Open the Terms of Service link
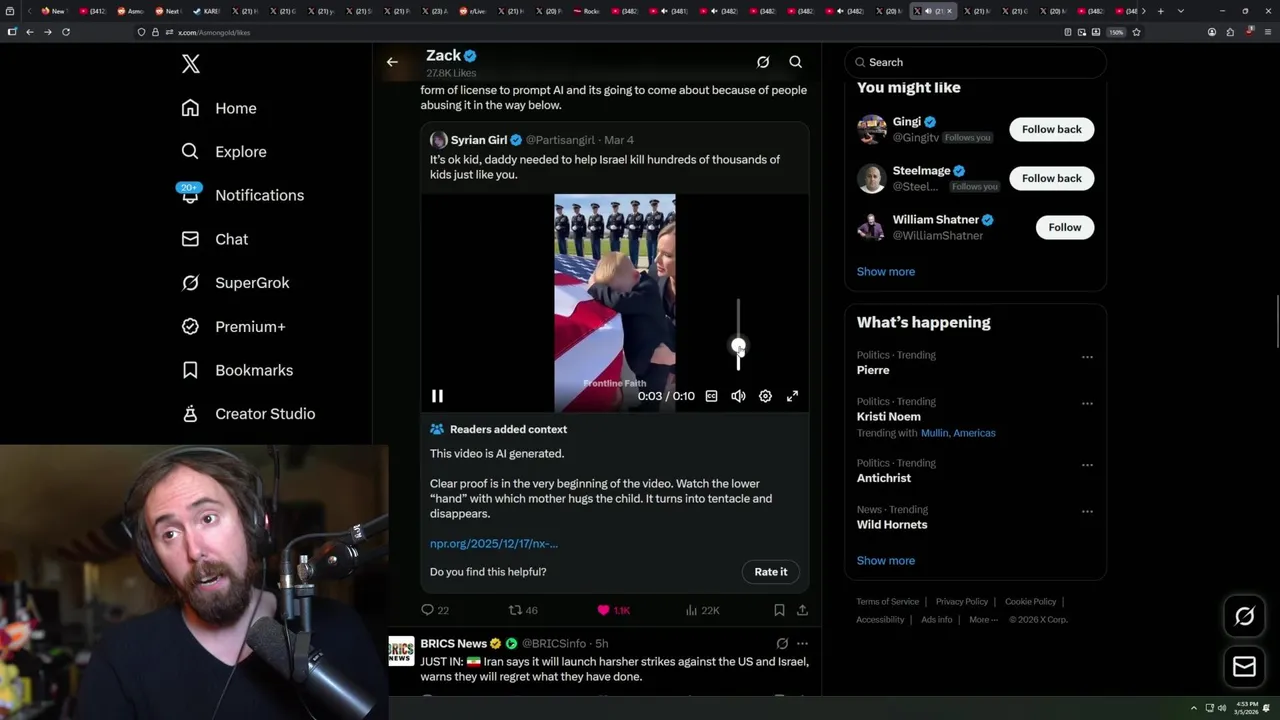 coord(887,602)
